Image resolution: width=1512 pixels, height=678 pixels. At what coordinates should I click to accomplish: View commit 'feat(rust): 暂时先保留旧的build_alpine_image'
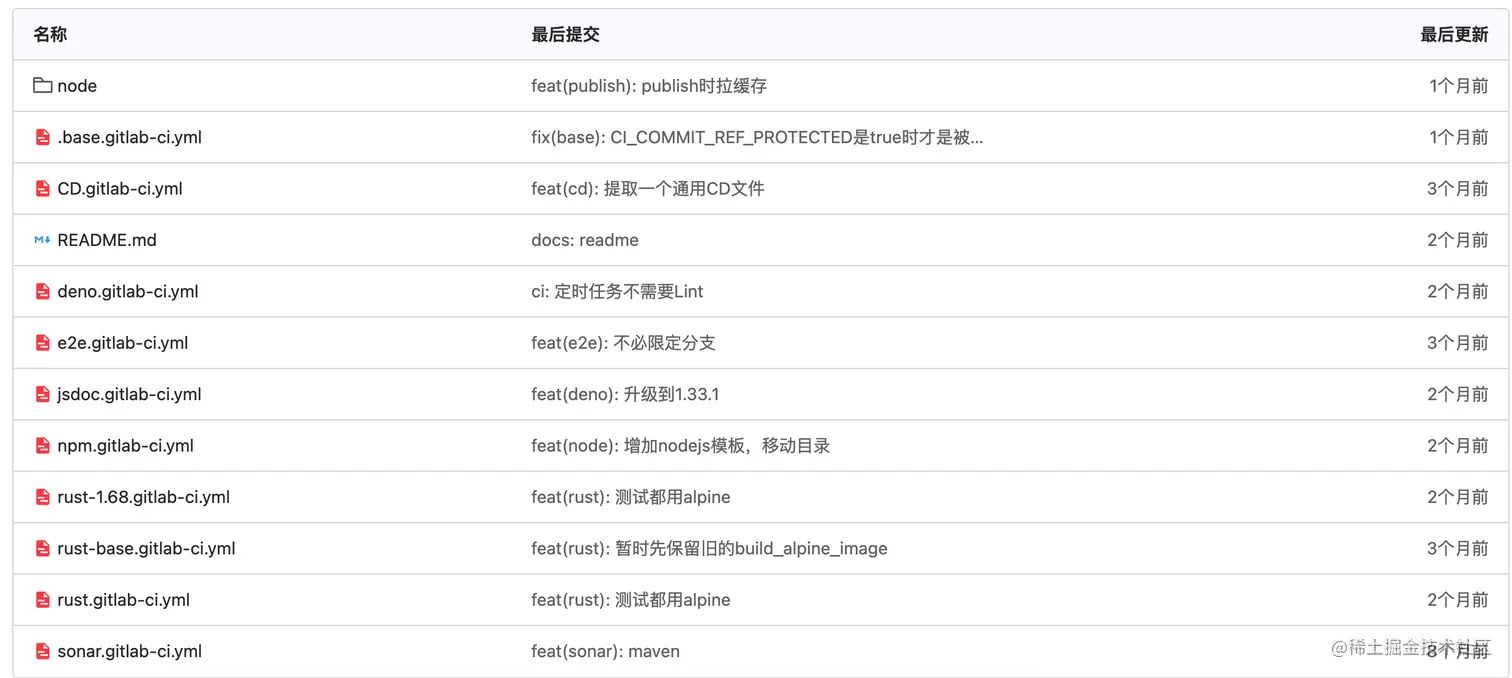point(709,549)
